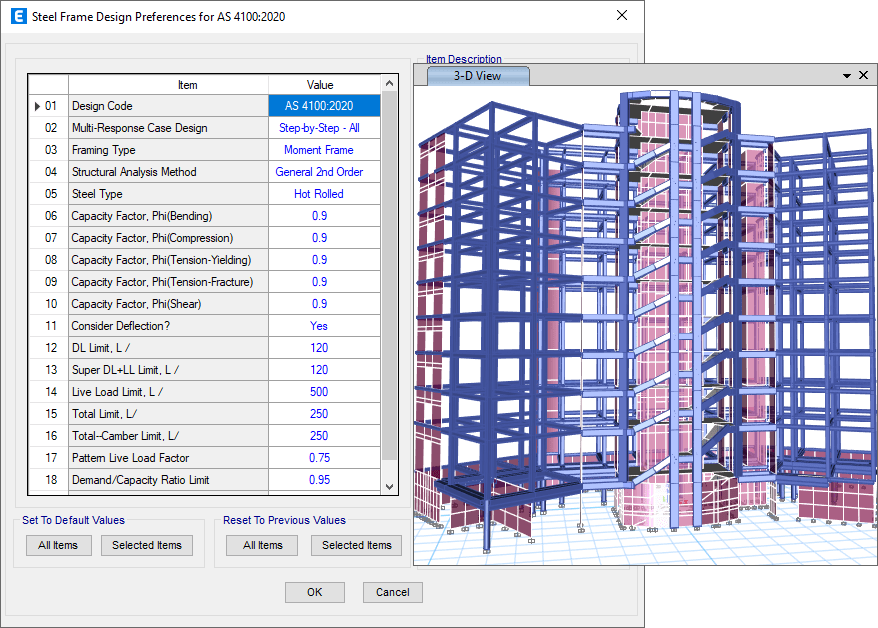Edit the Total Limit value 250
This screenshot has height=628, width=878.
324,414
